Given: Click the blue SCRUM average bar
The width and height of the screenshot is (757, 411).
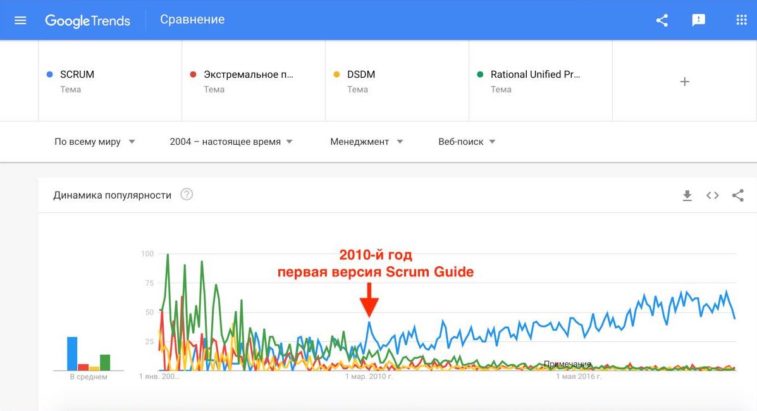Looking at the screenshot, I should 72,353.
